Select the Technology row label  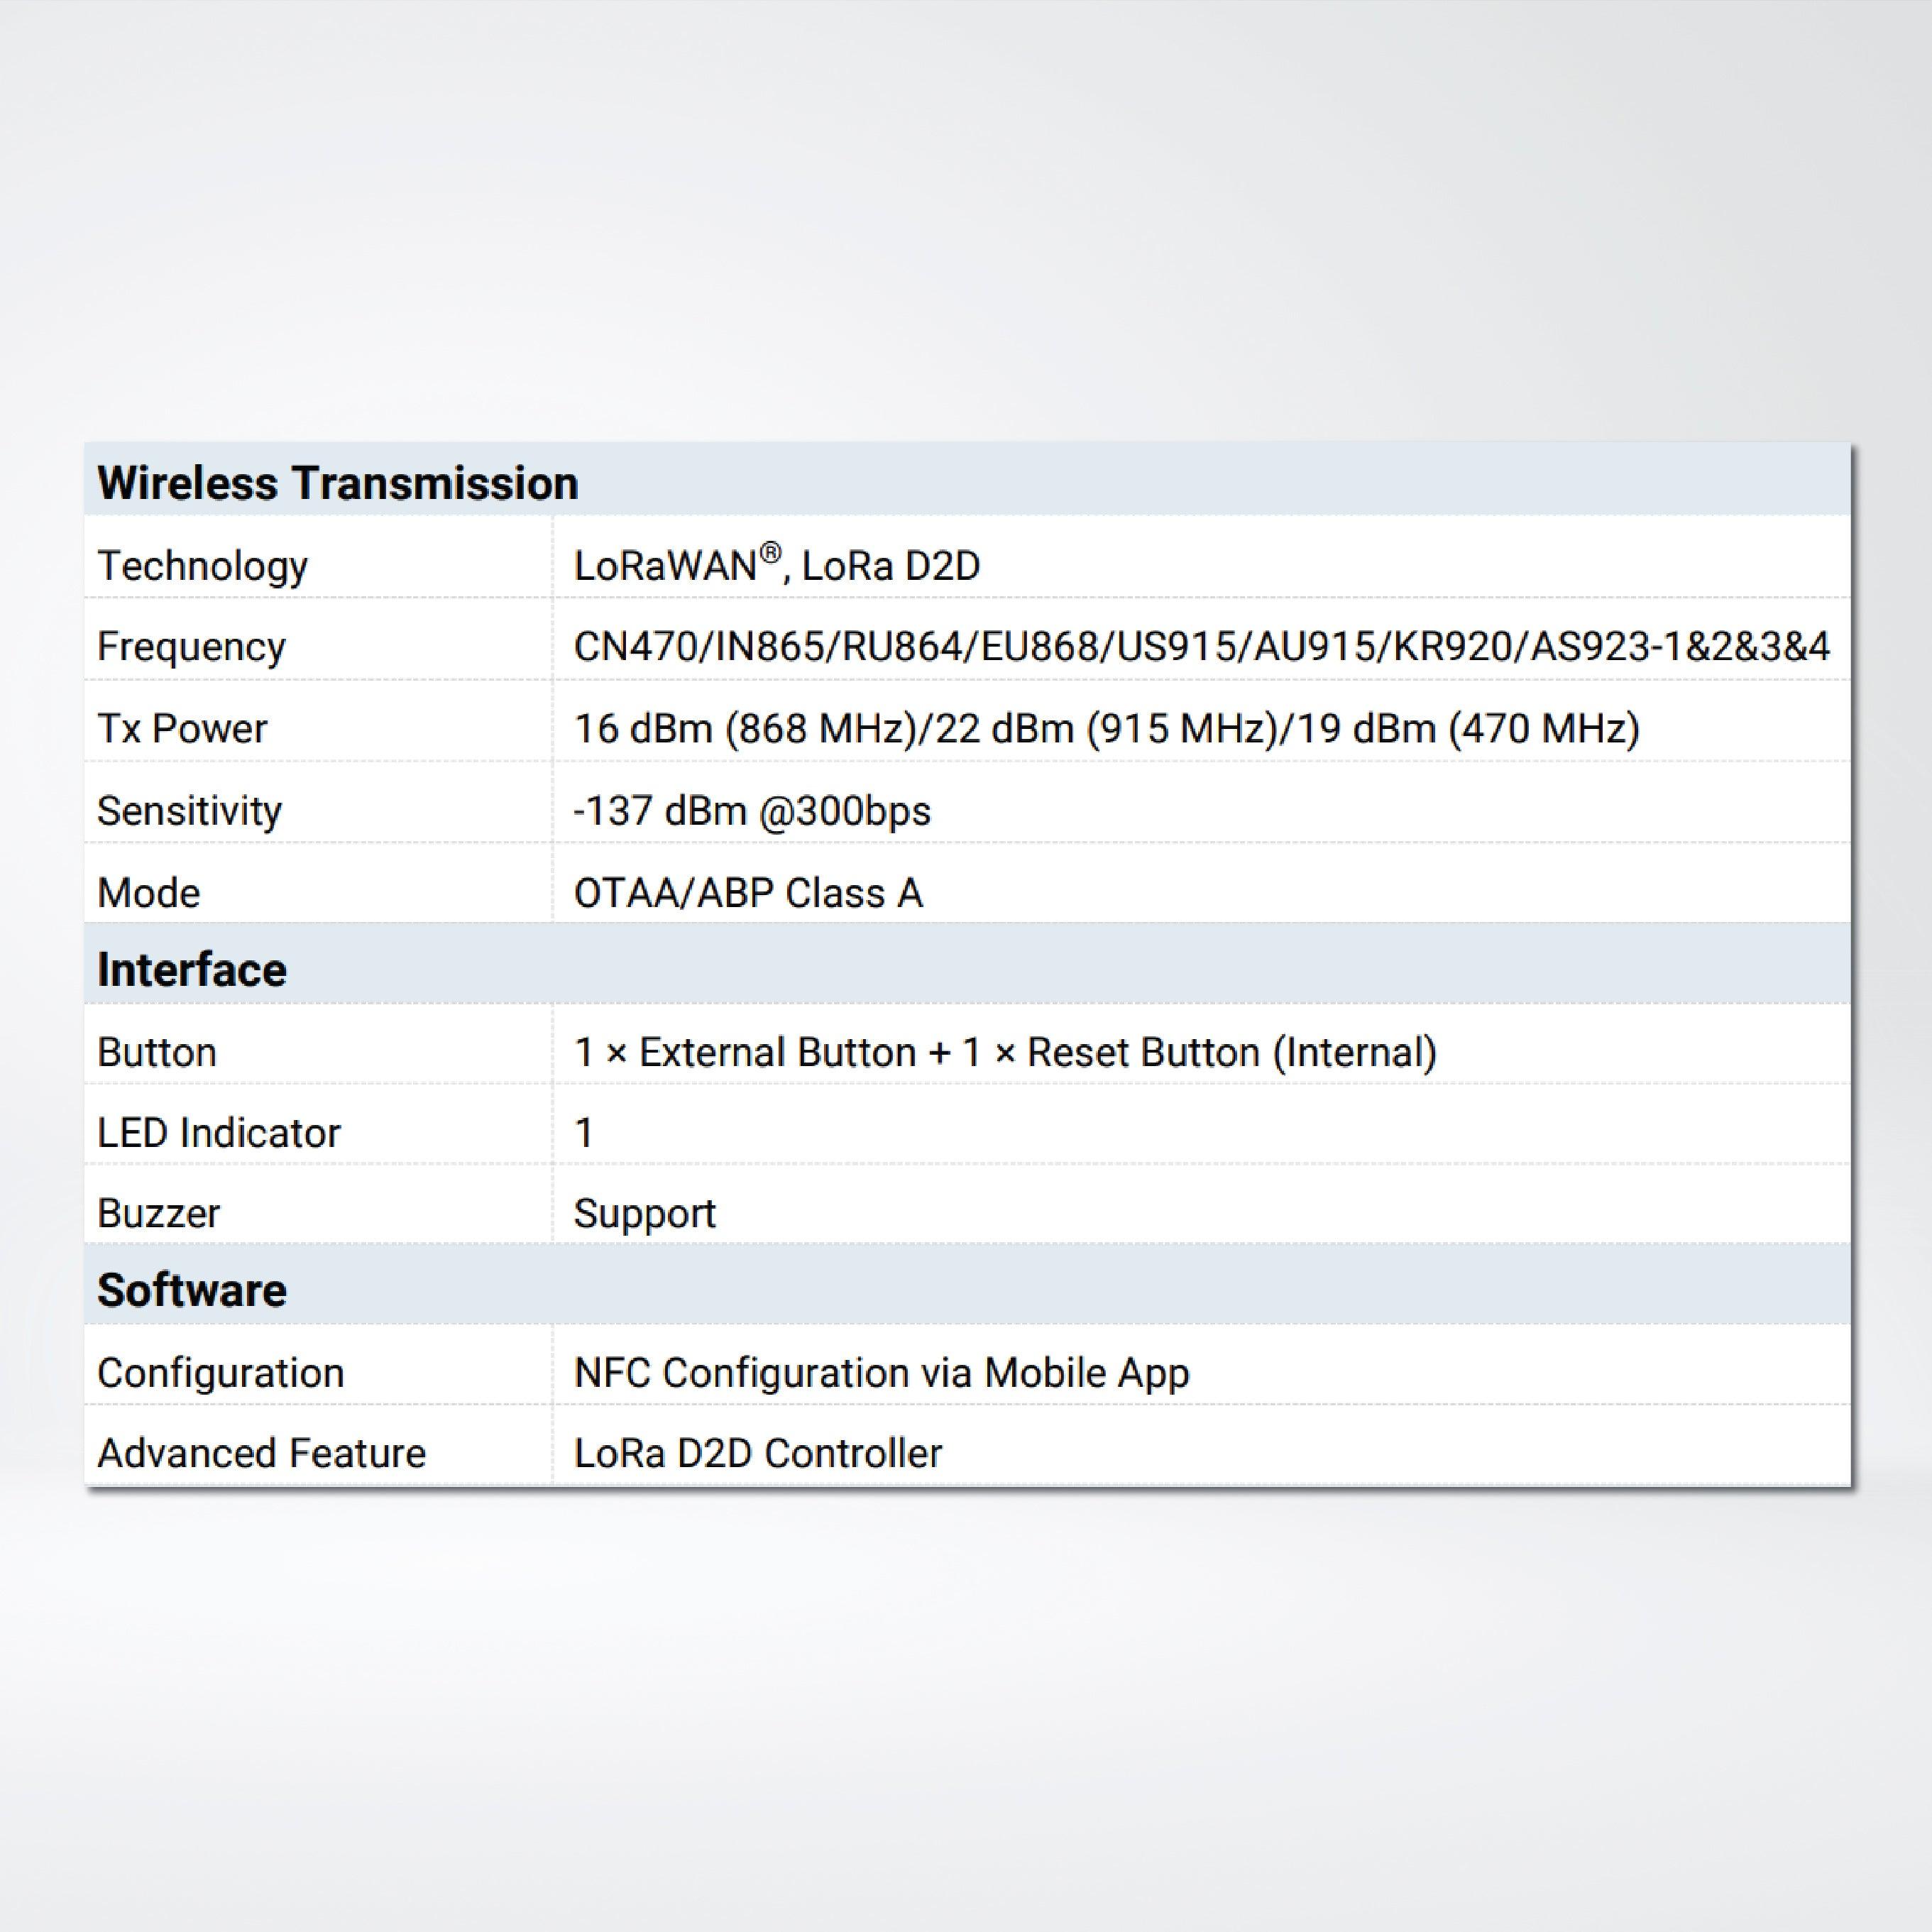tap(202, 566)
